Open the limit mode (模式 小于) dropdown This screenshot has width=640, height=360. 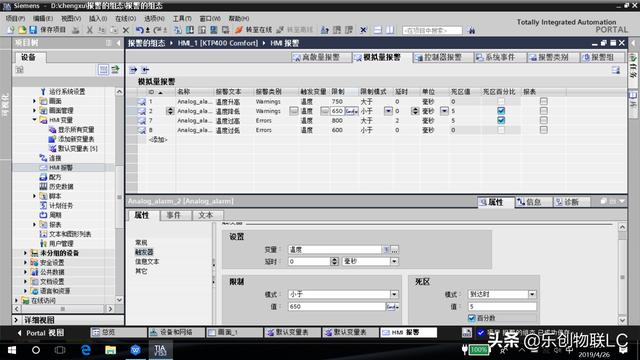coord(394,294)
